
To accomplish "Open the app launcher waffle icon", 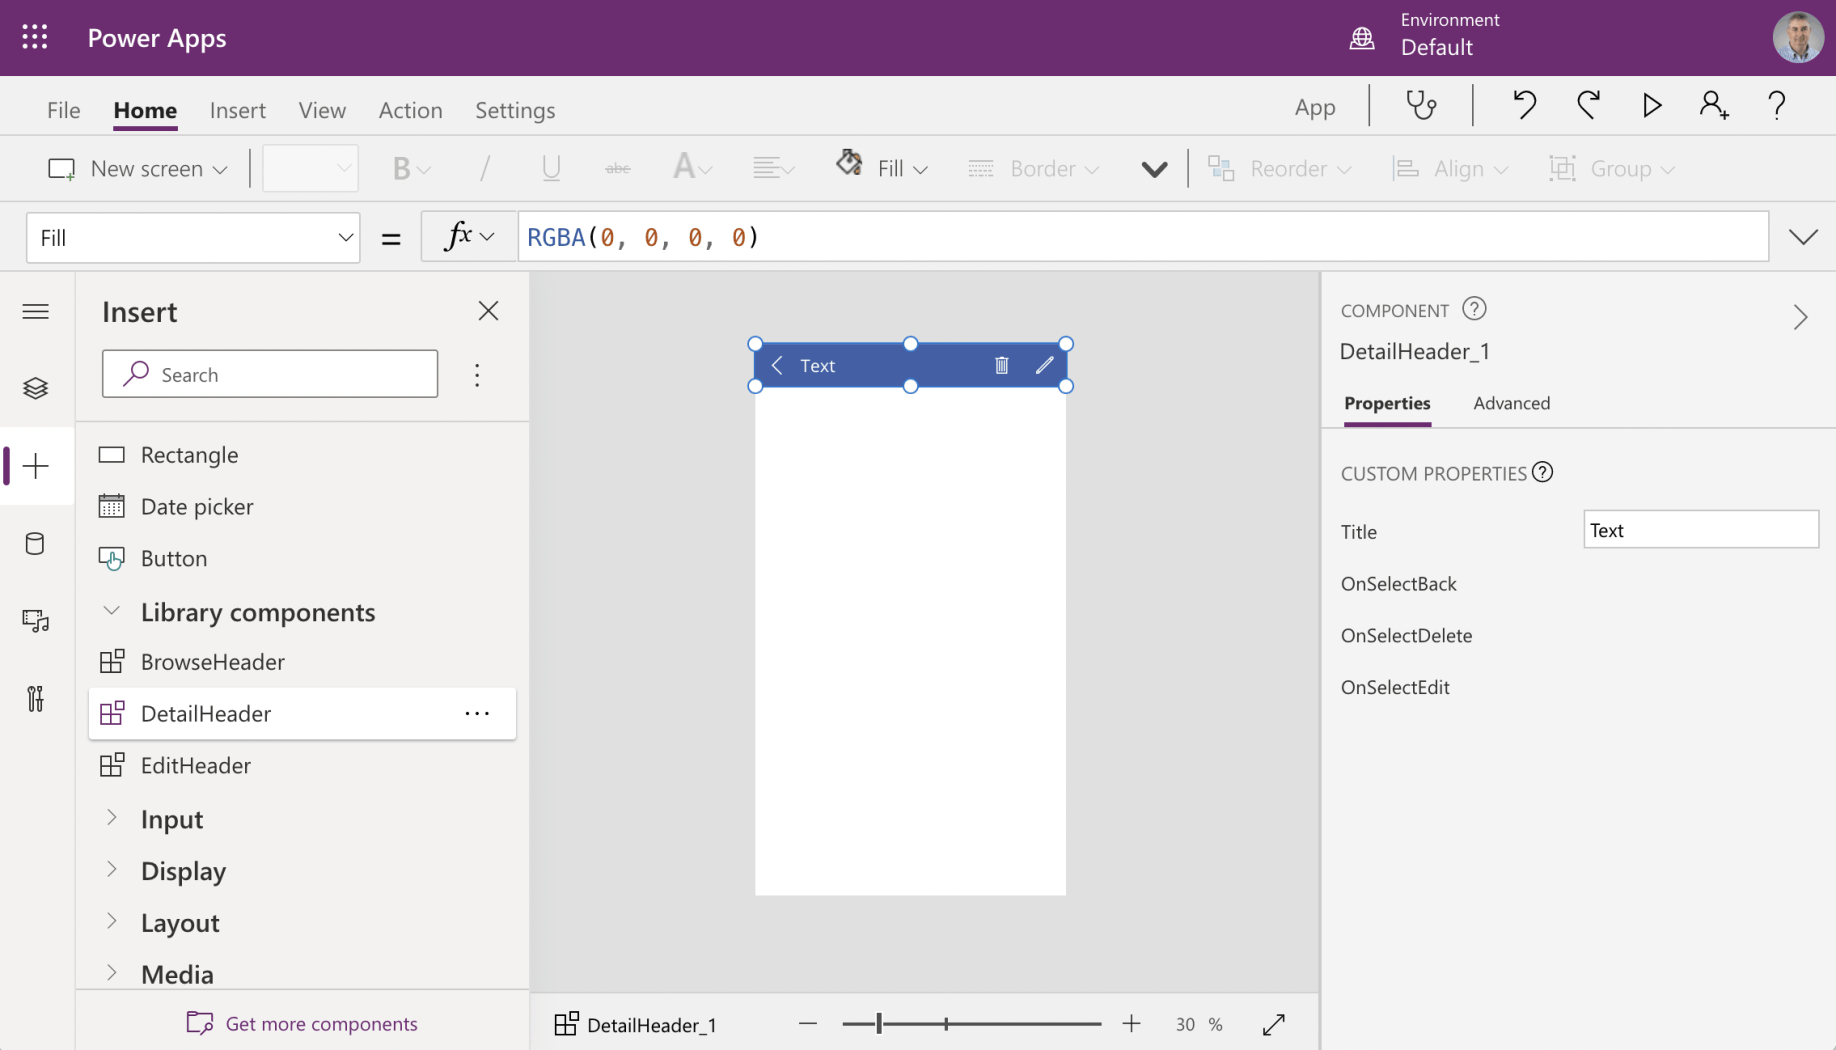I will click(x=35, y=38).
